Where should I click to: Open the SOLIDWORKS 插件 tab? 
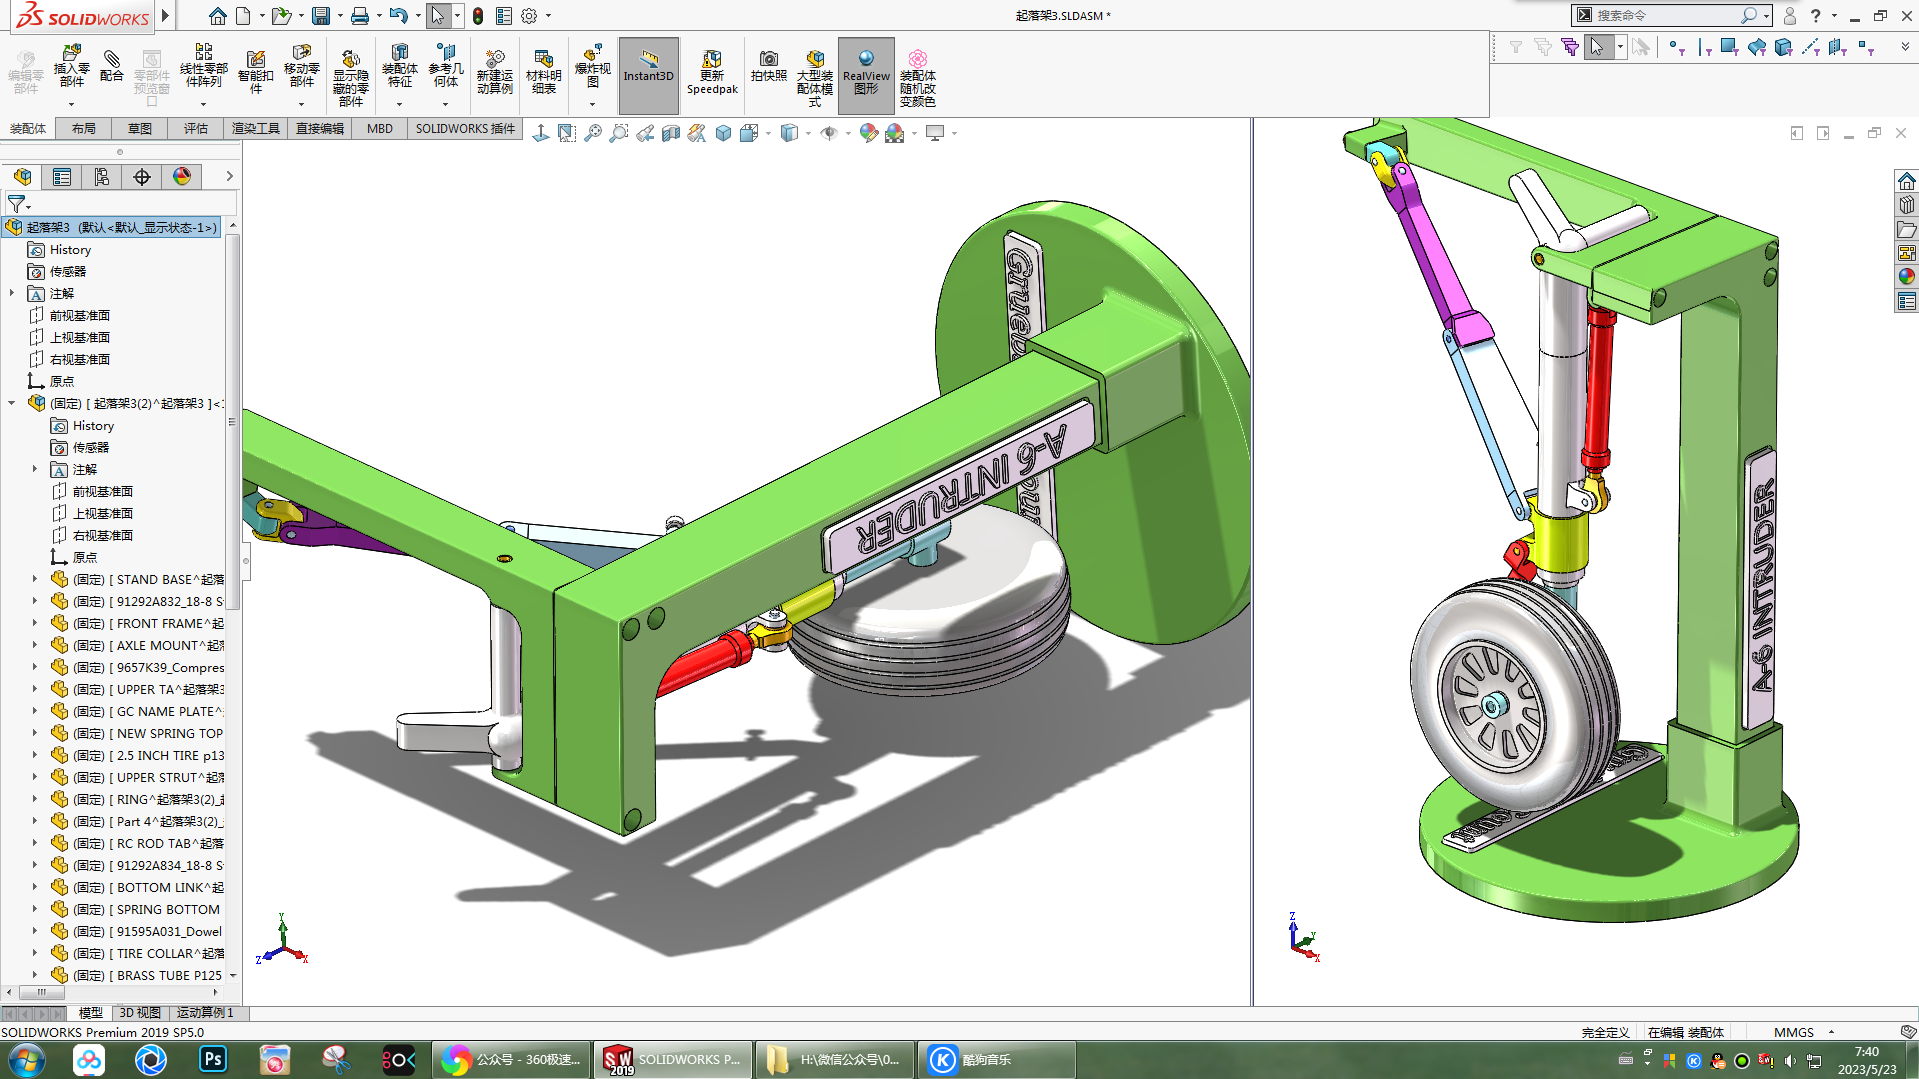pyautogui.click(x=465, y=128)
